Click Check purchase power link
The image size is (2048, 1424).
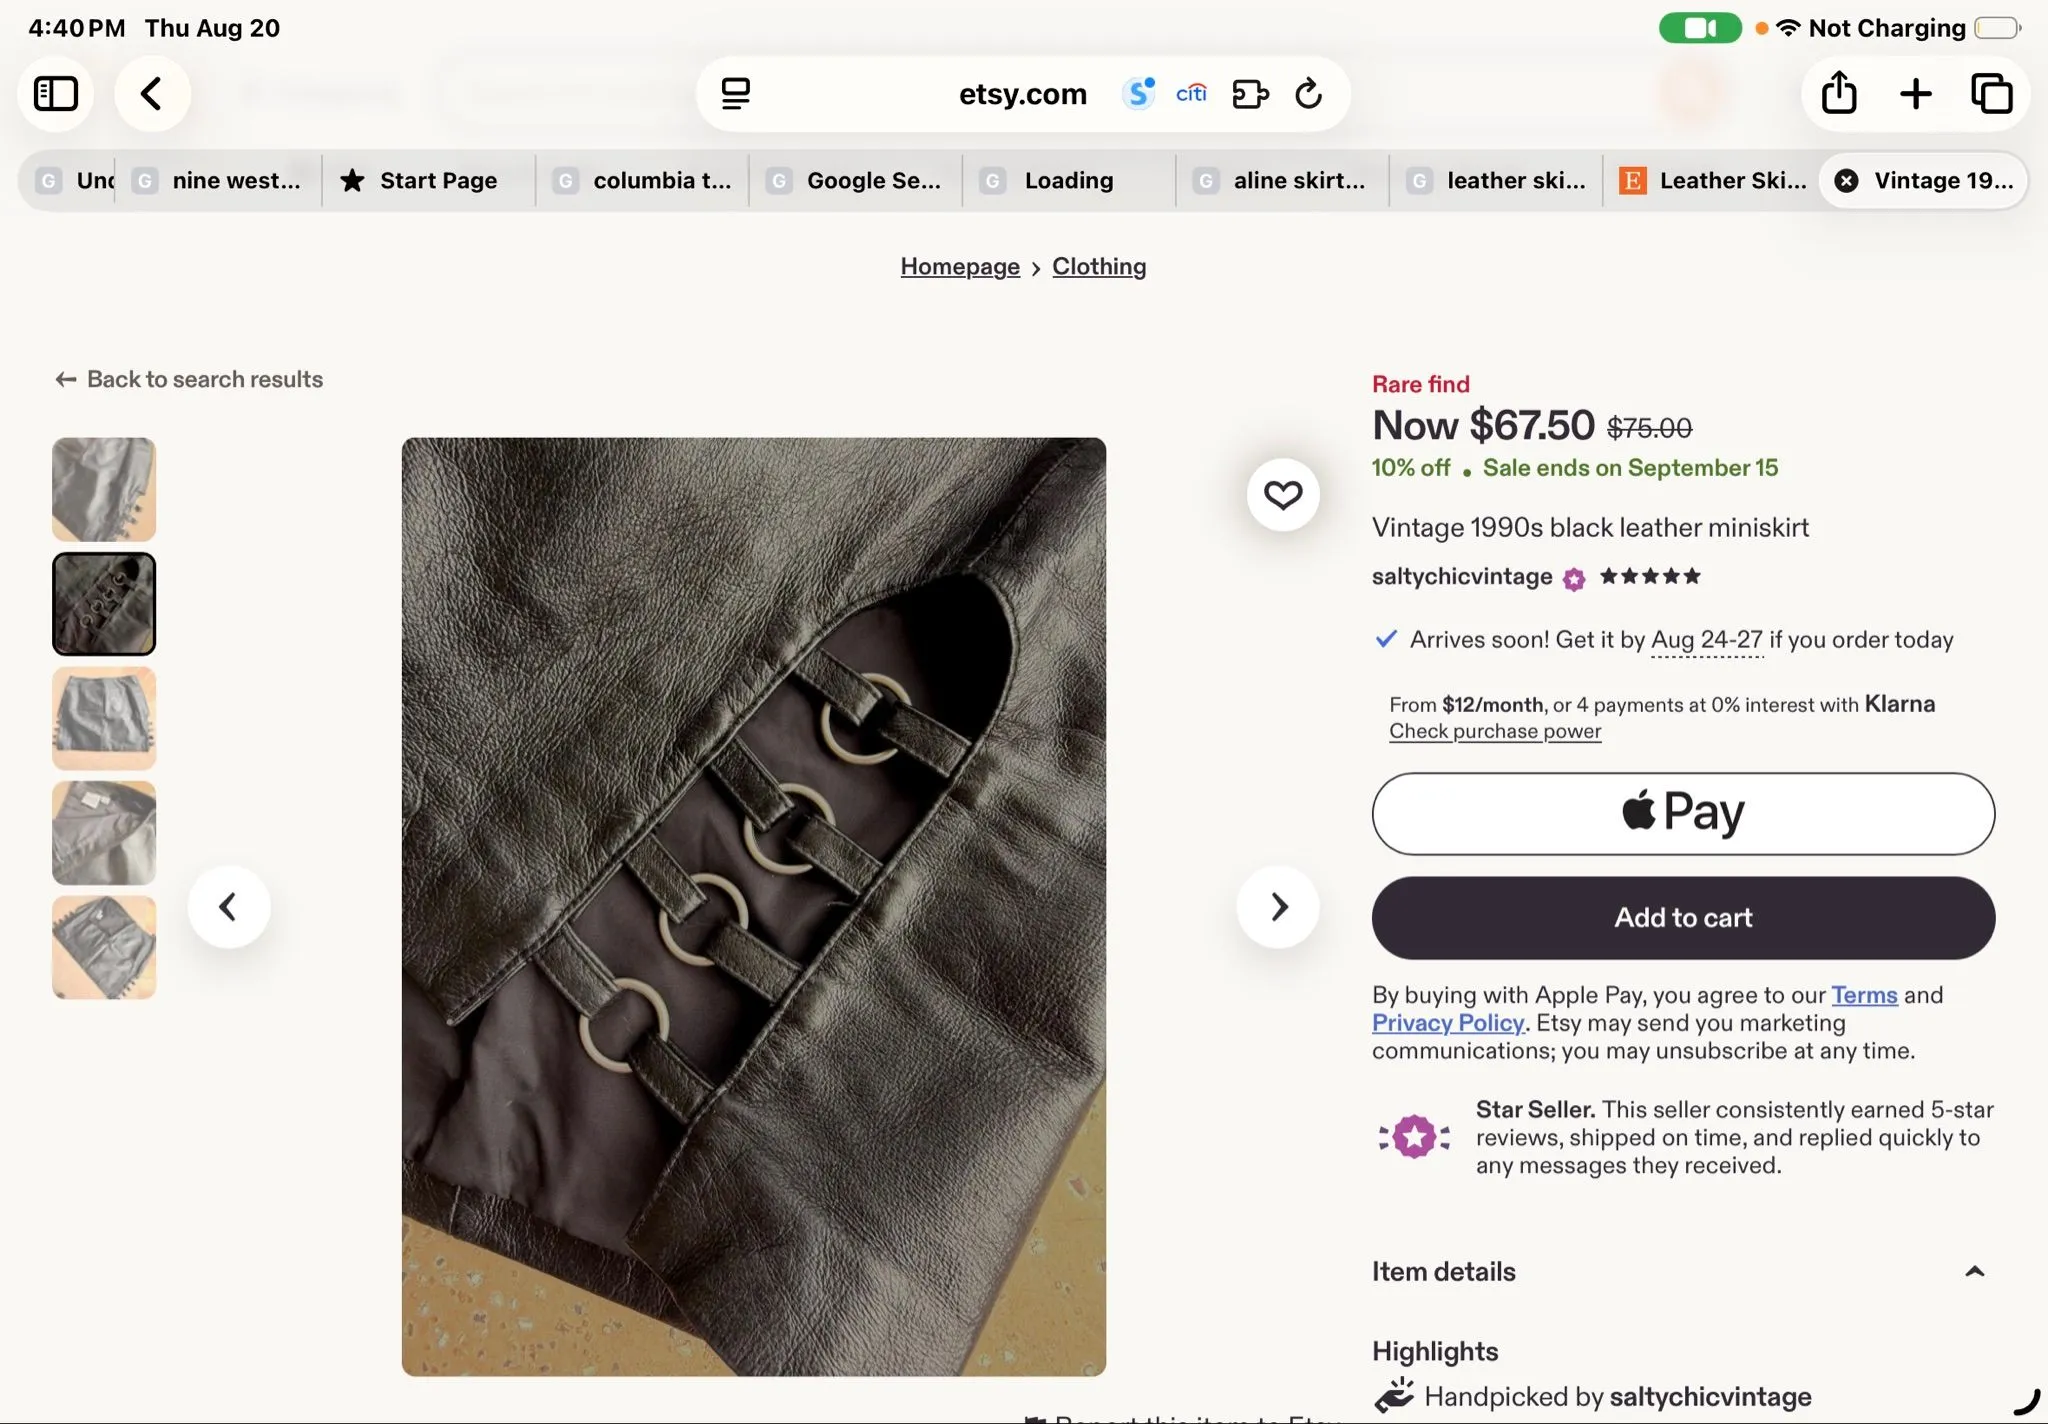(1495, 731)
